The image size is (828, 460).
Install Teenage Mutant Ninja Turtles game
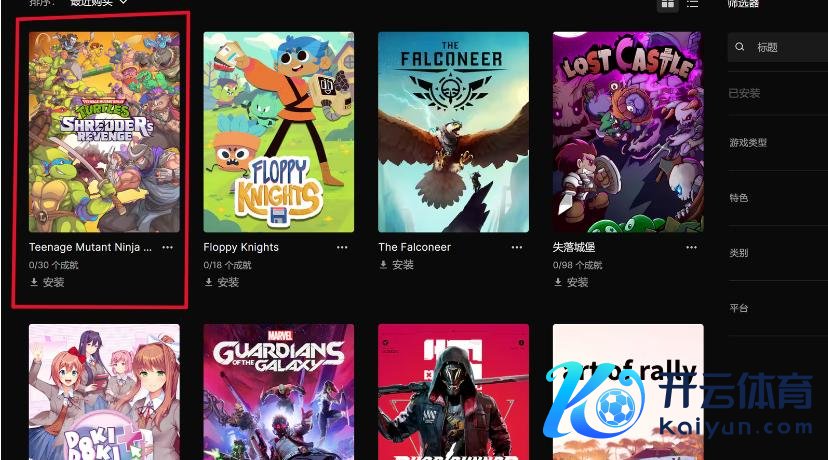(x=47, y=283)
